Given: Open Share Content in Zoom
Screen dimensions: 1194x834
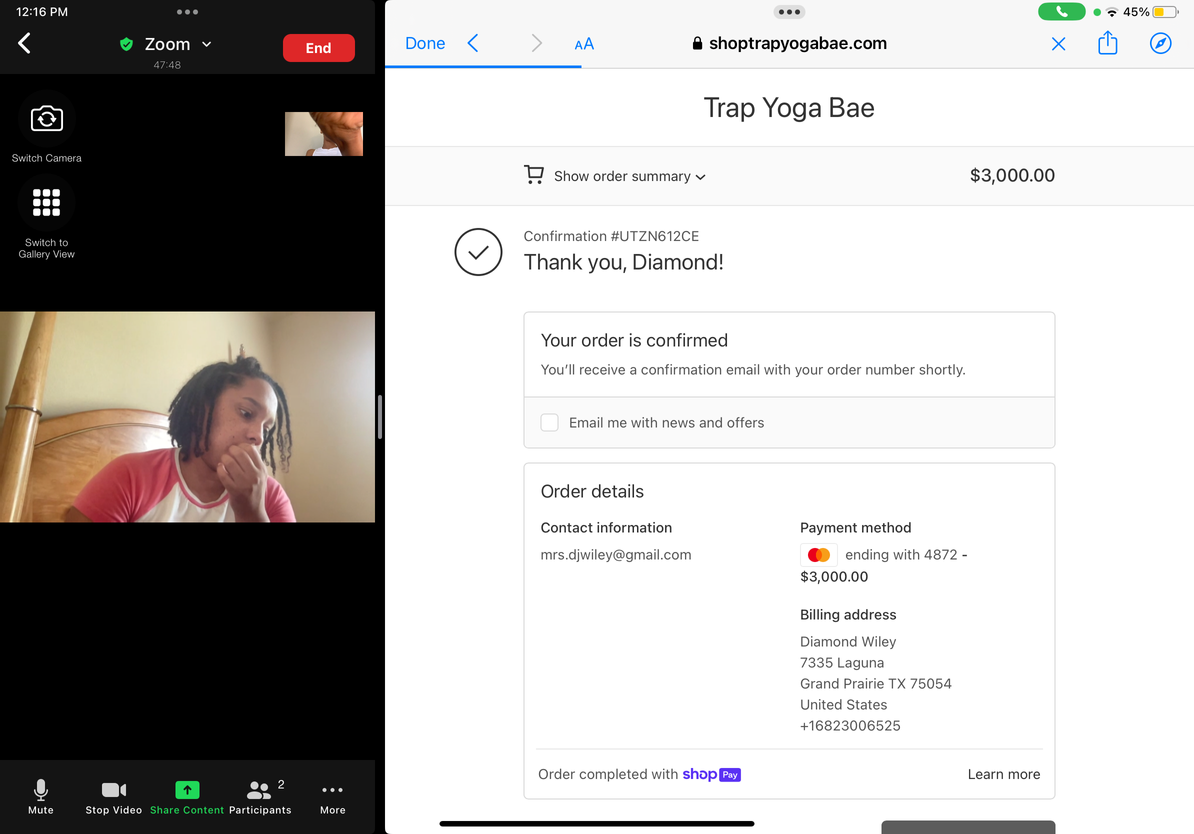Looking at the screenshot, I should click(187, 797).
